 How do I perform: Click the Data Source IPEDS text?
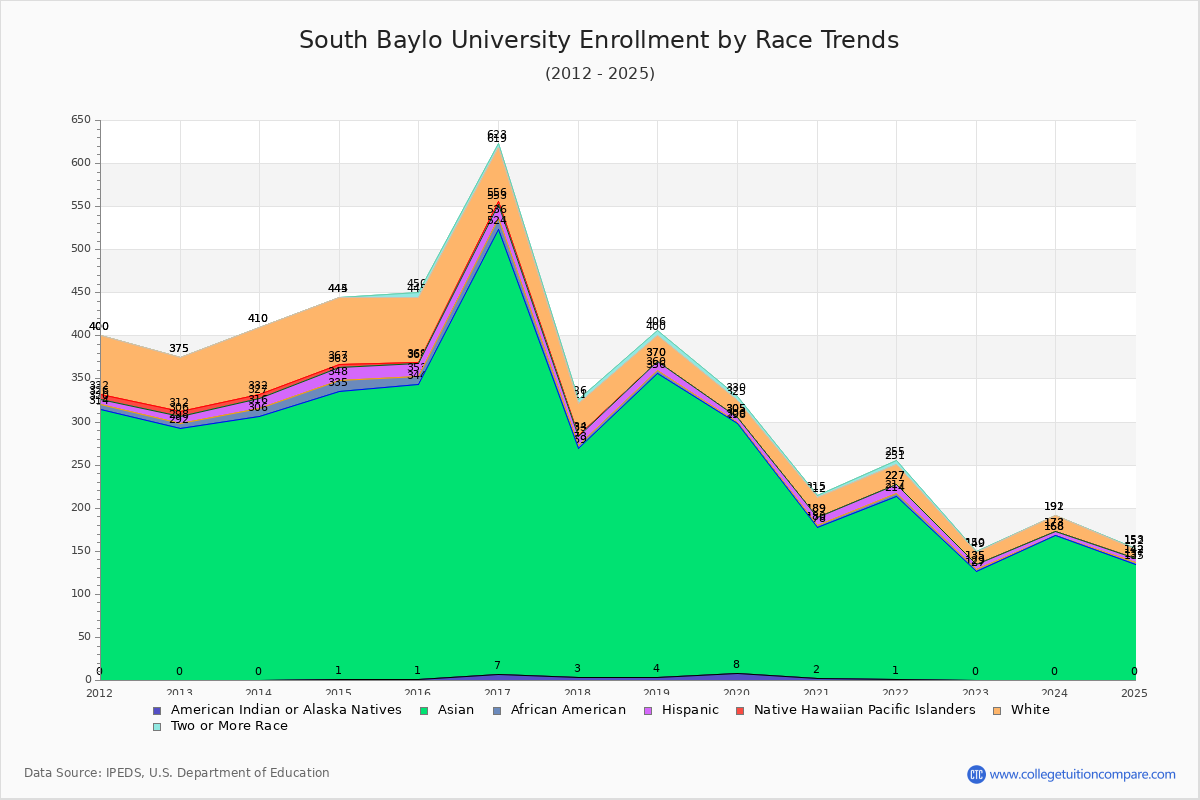click(177, 773)
